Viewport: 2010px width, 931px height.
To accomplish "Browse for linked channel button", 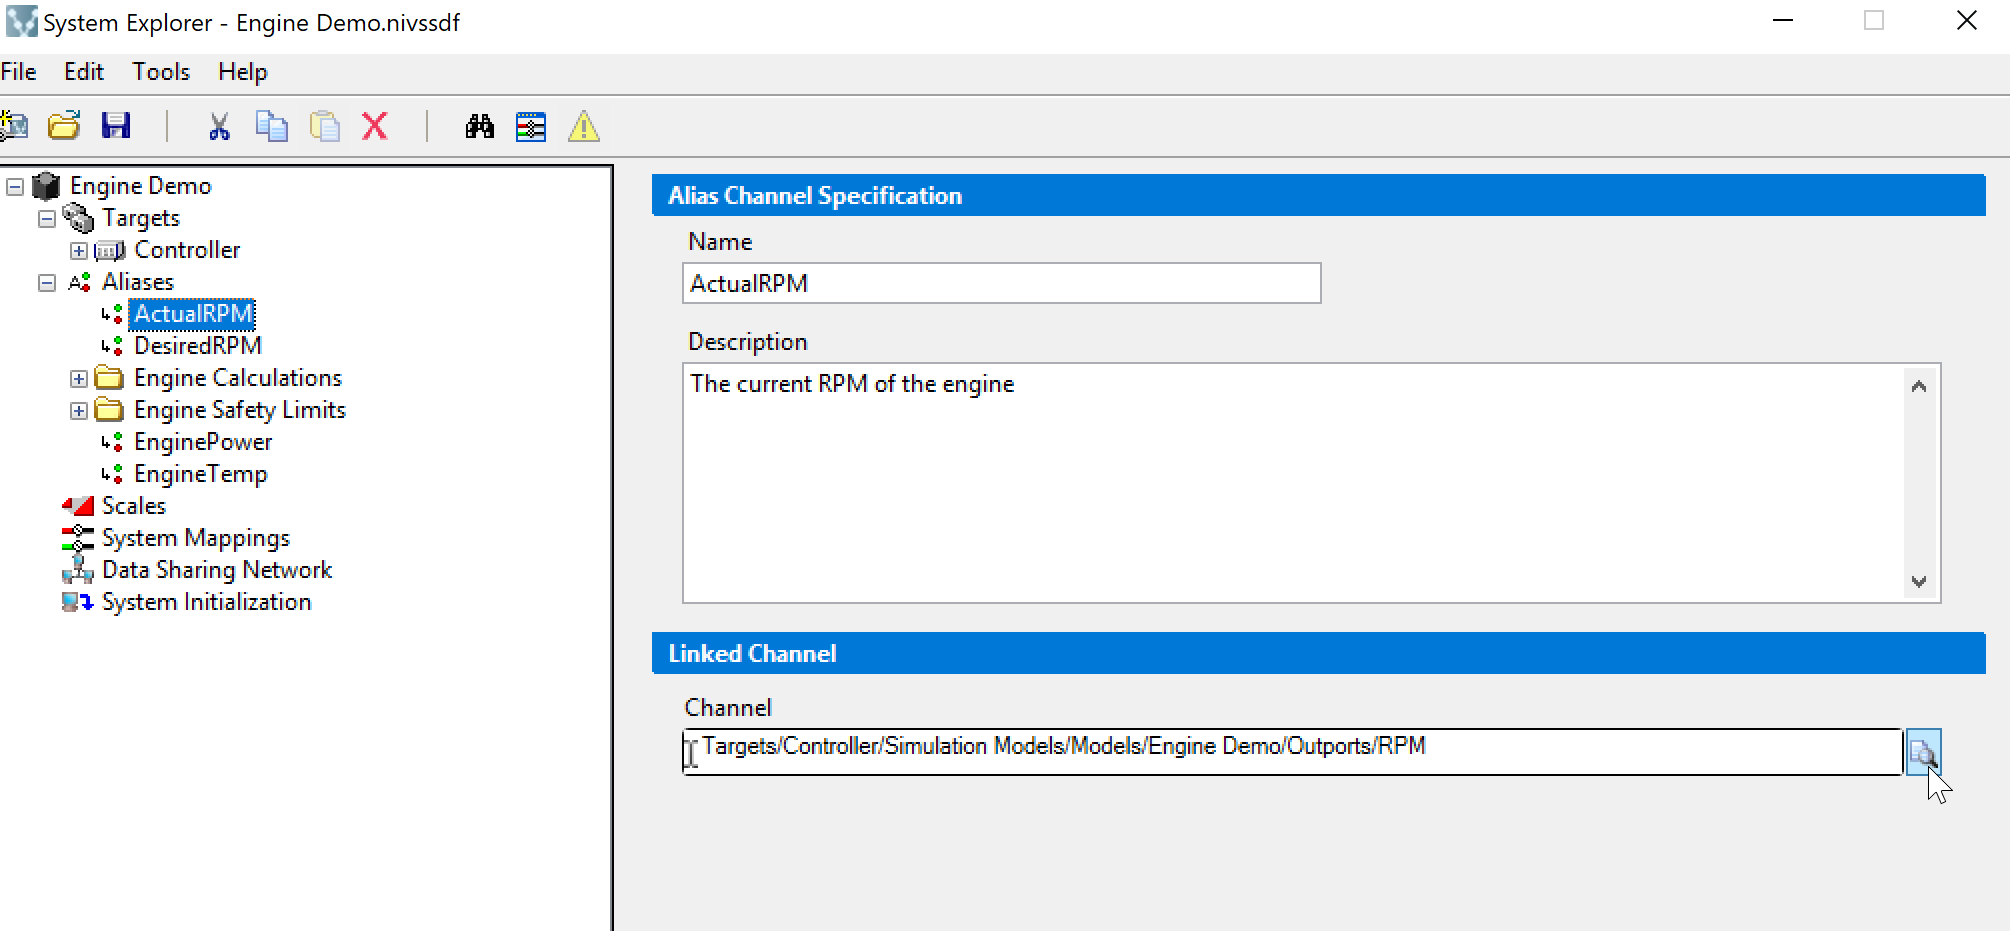I will [1923, 752].
